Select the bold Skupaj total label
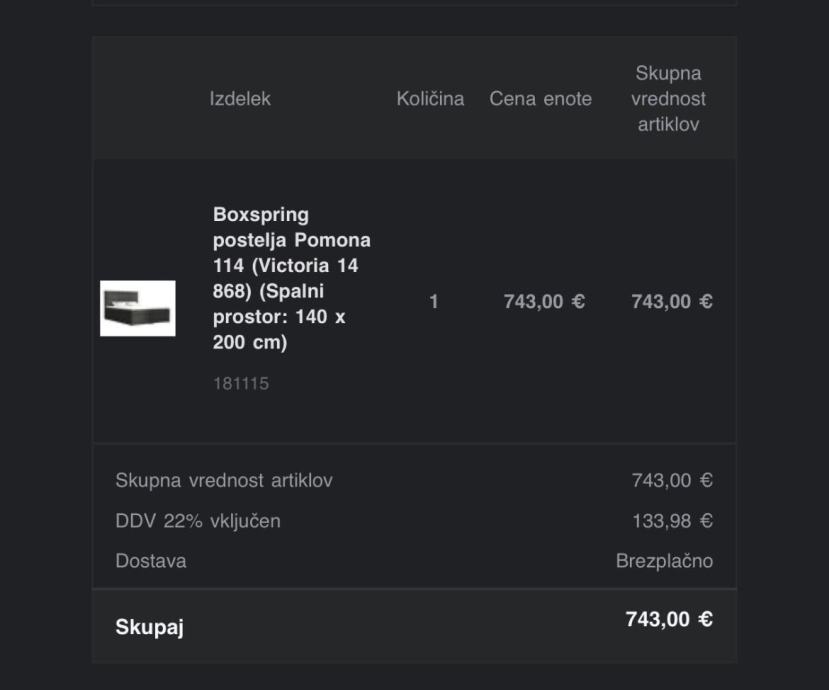The height and width of the screenshot is (690, 829). tap(149, 628)
